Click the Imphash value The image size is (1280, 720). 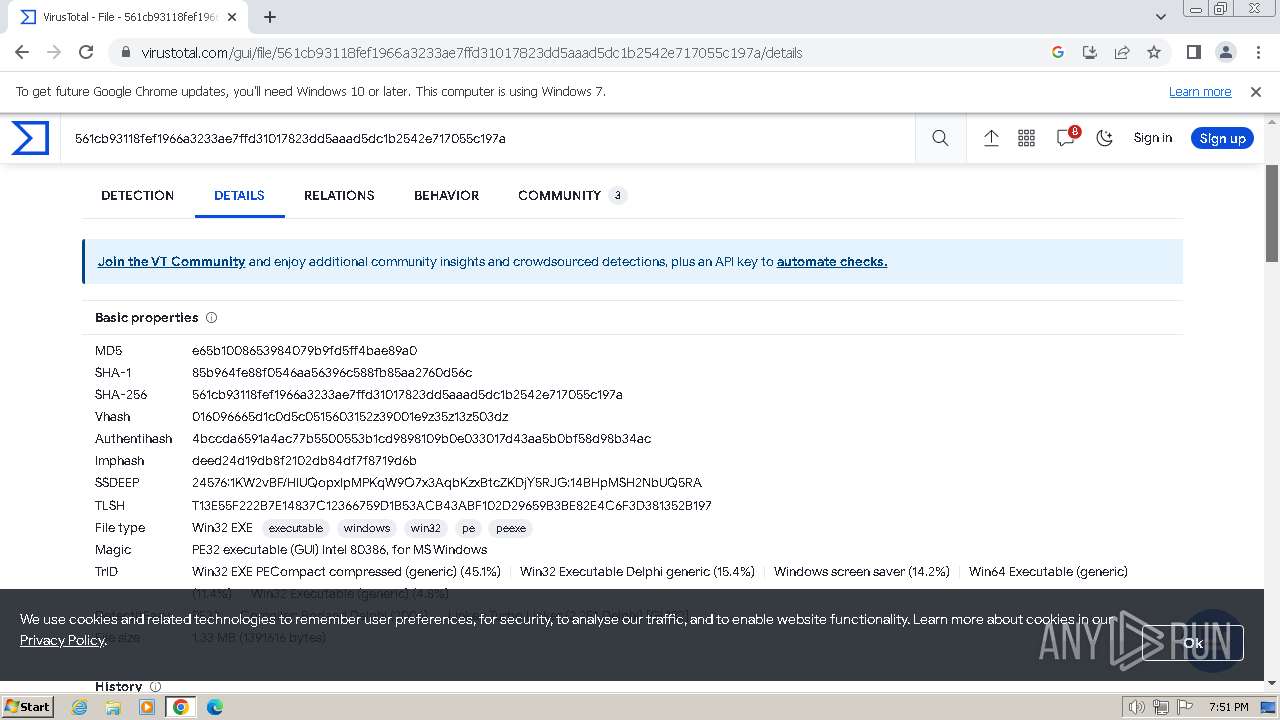pos(304,461)
